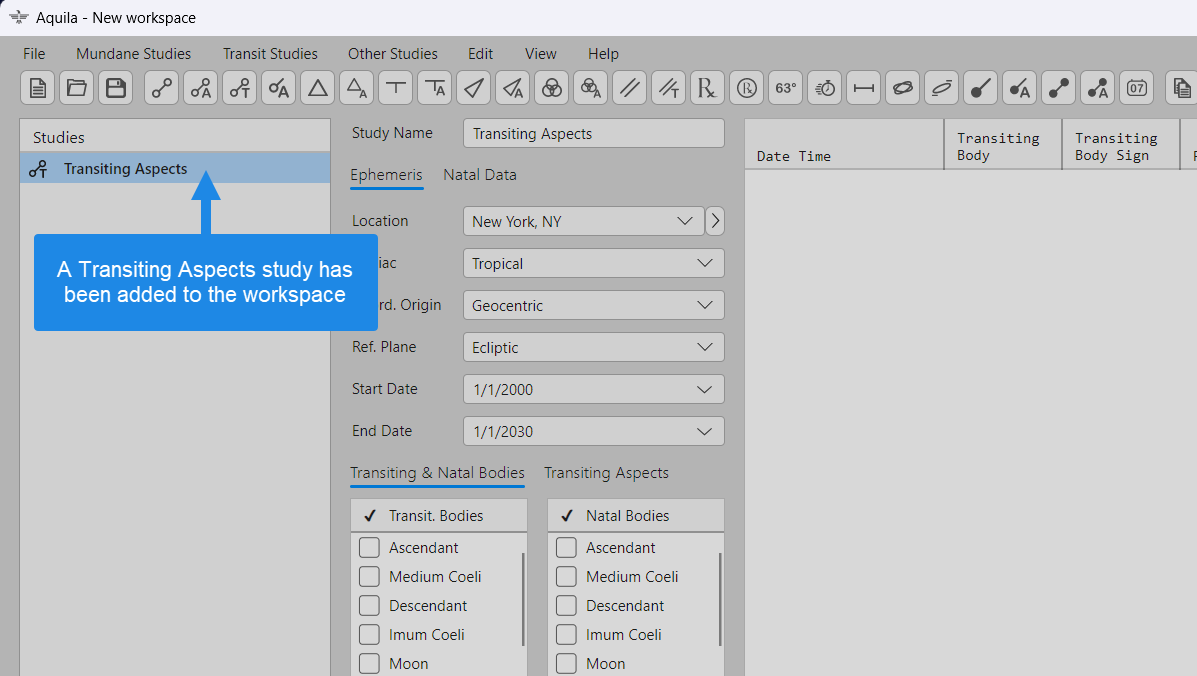Screen dimensions: 1197x676
Task: Click the plain T-bar toolbar icon
Action: pos(395,88)
